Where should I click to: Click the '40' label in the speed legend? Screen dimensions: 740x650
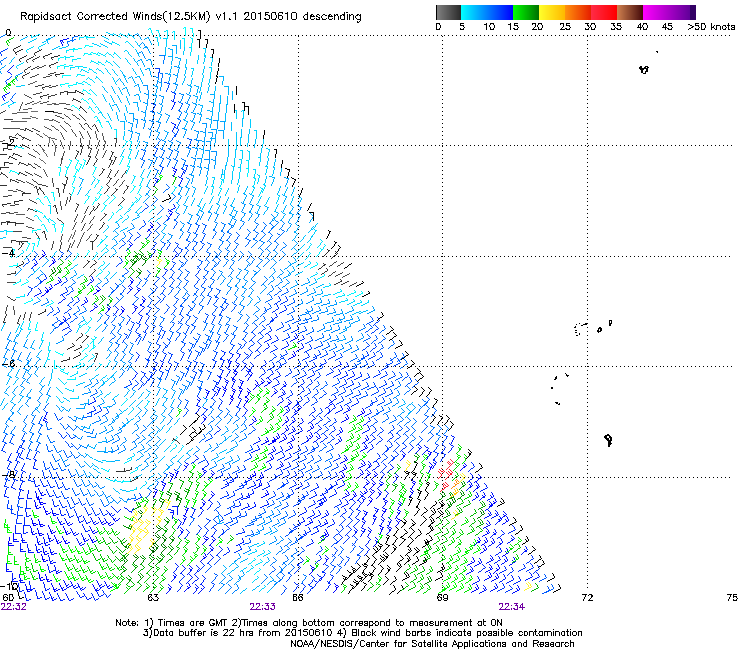coord(642,27)
